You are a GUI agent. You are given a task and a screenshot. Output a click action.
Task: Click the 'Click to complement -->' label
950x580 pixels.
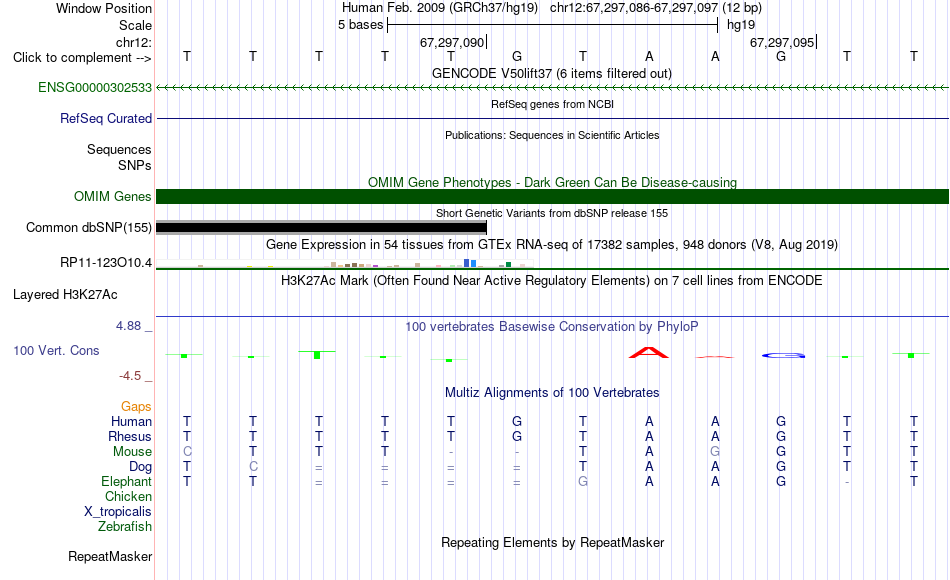[82, 58]
